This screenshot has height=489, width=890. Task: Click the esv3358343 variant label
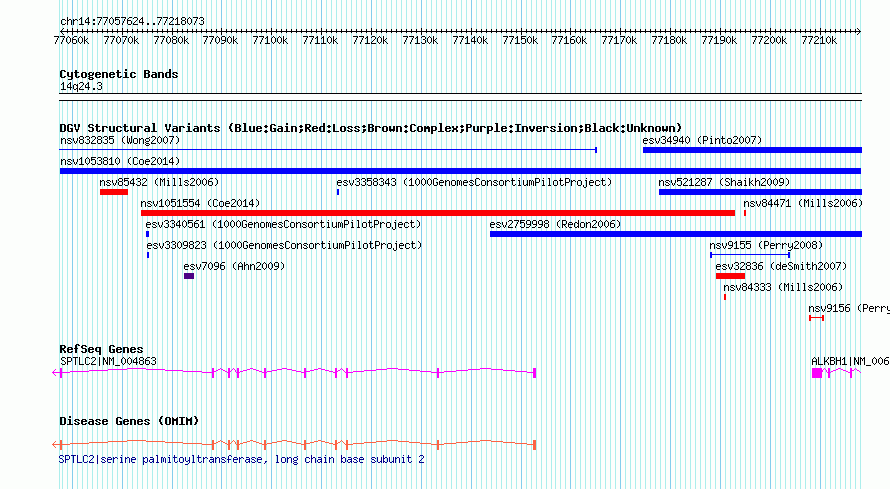coord(474,182)
